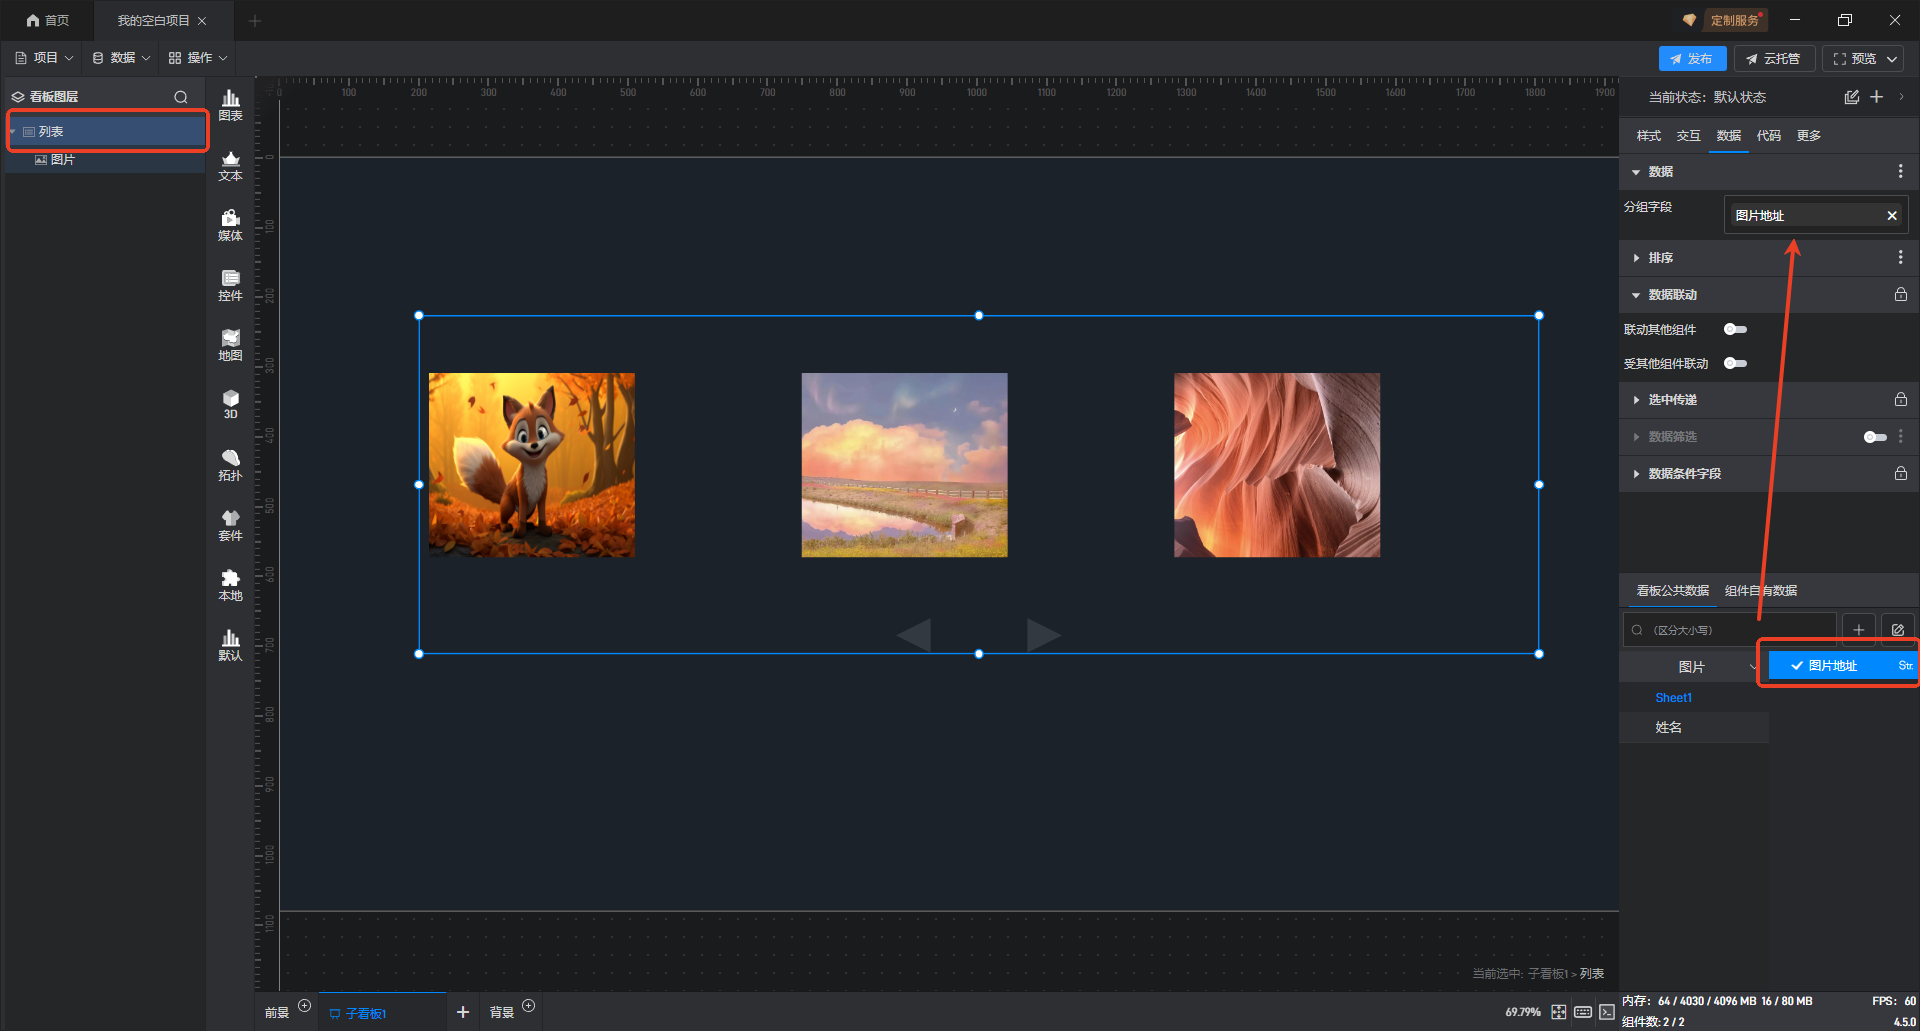Open more options for the 排序 section
This screenshot has width=1920, height=1031.
[1900, 258]
